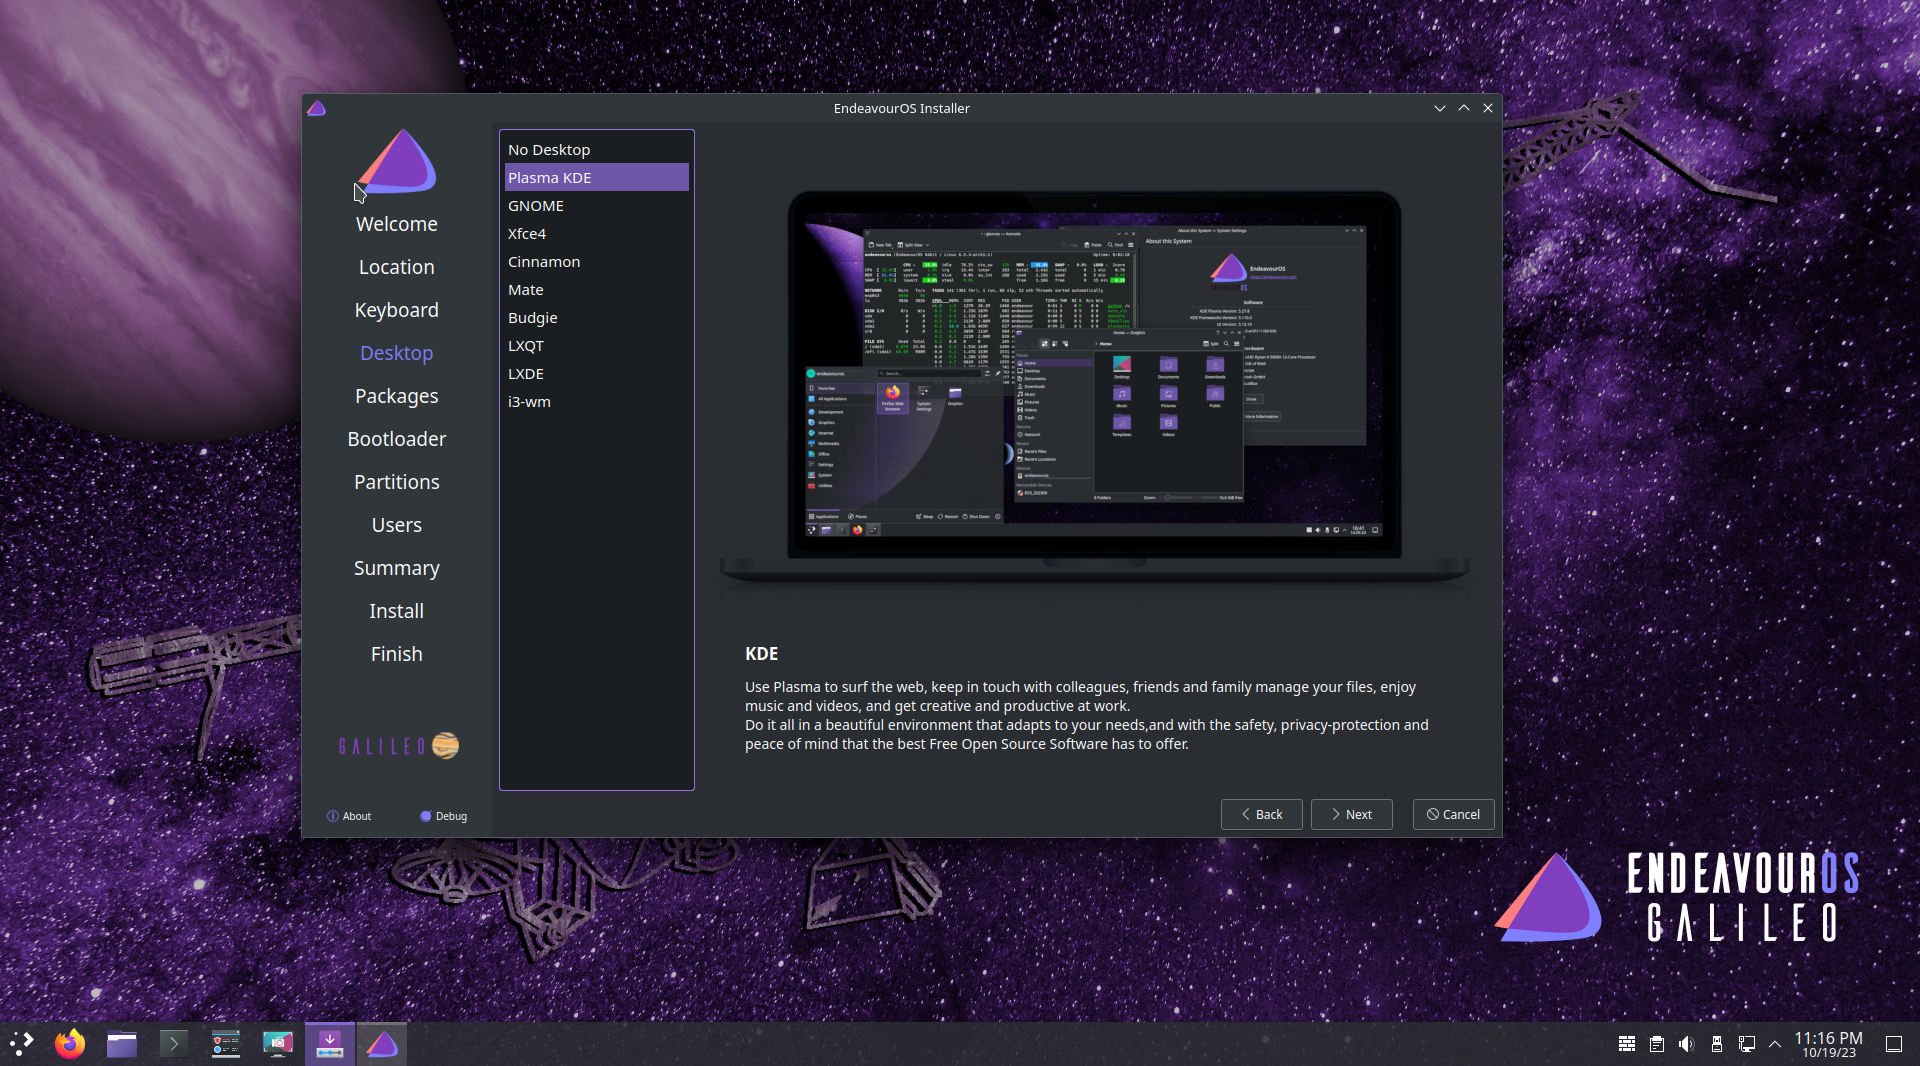Launch Firefox from the taskbar
The width and height of the screenshot is (1920, 1066).
(70, 1044)
